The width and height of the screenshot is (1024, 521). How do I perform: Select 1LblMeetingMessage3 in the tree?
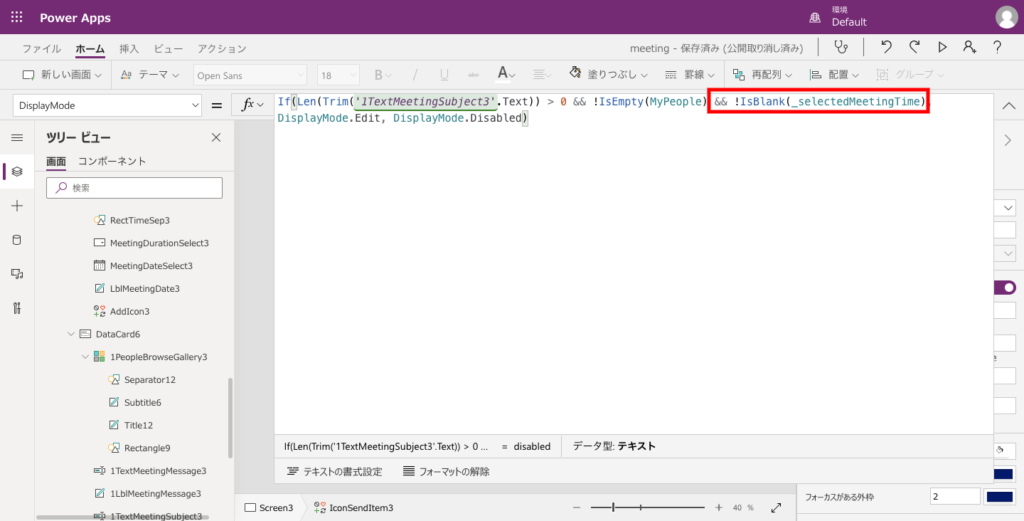[x=155, y=494]
